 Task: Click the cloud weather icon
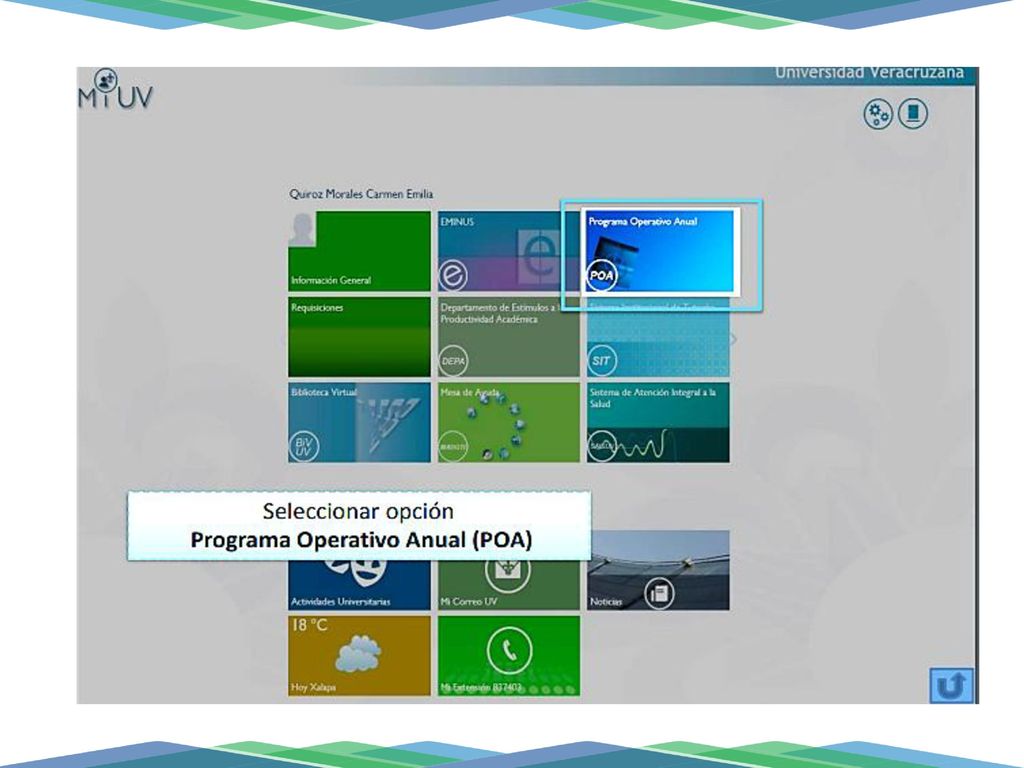pyautogui.click(x=358, y=654)
